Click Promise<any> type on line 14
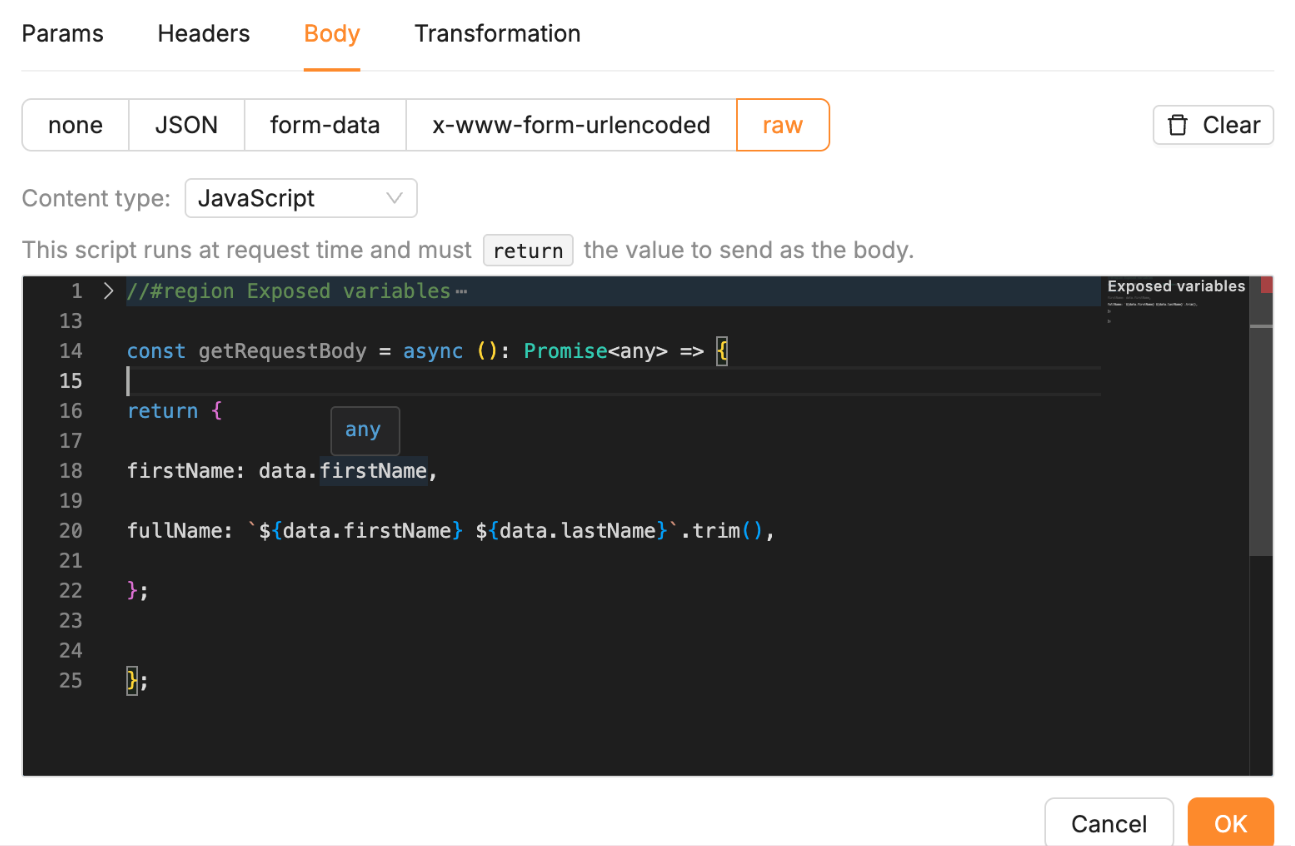1295x846 pixels. [x=596, y=351]
